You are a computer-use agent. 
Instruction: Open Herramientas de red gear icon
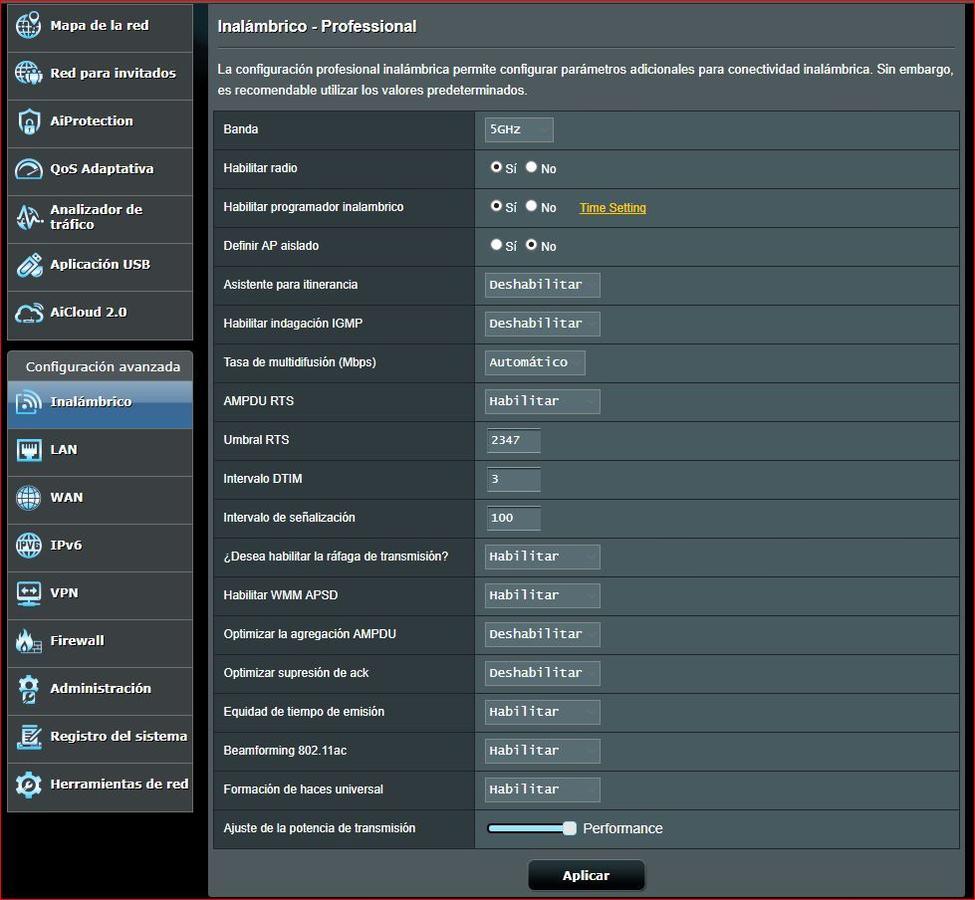coord(29,785)
